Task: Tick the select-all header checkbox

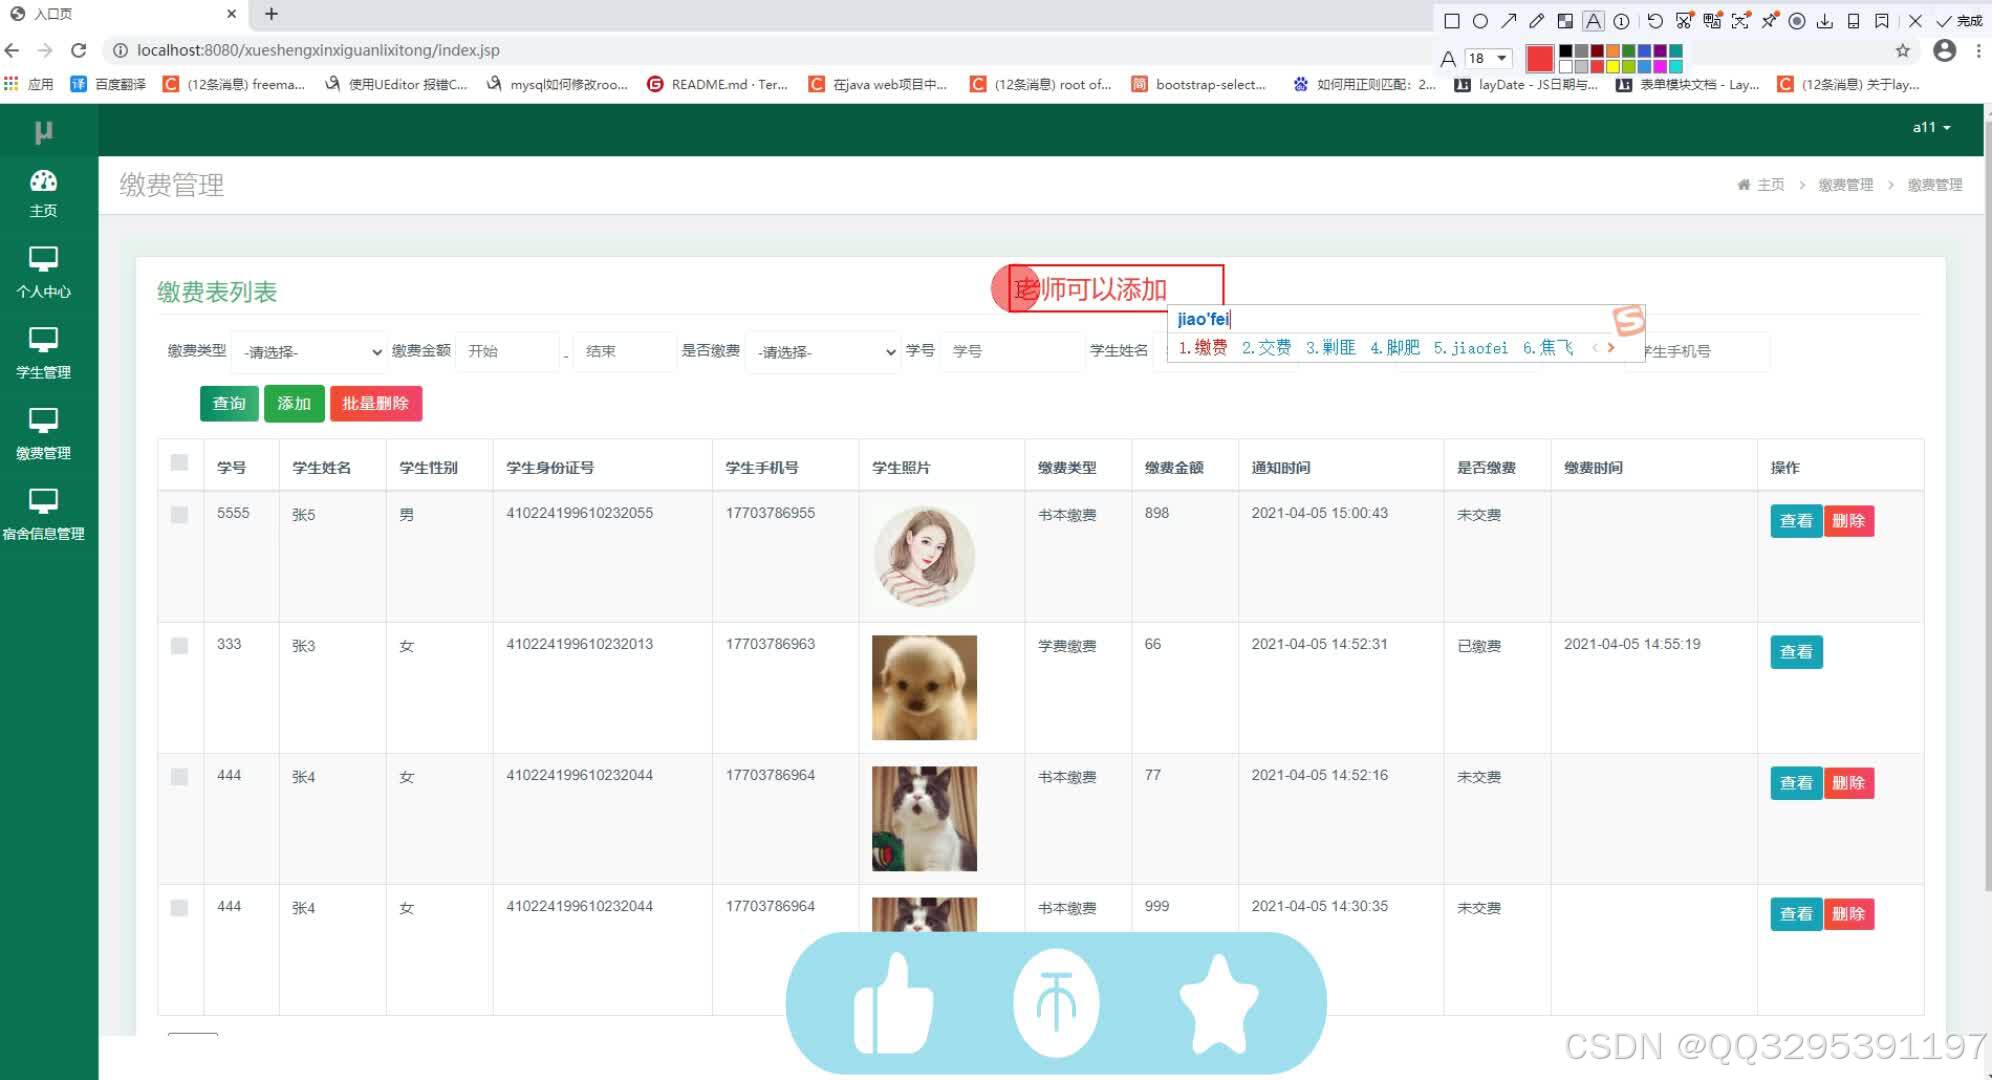Action: click(x=179, y=462)
